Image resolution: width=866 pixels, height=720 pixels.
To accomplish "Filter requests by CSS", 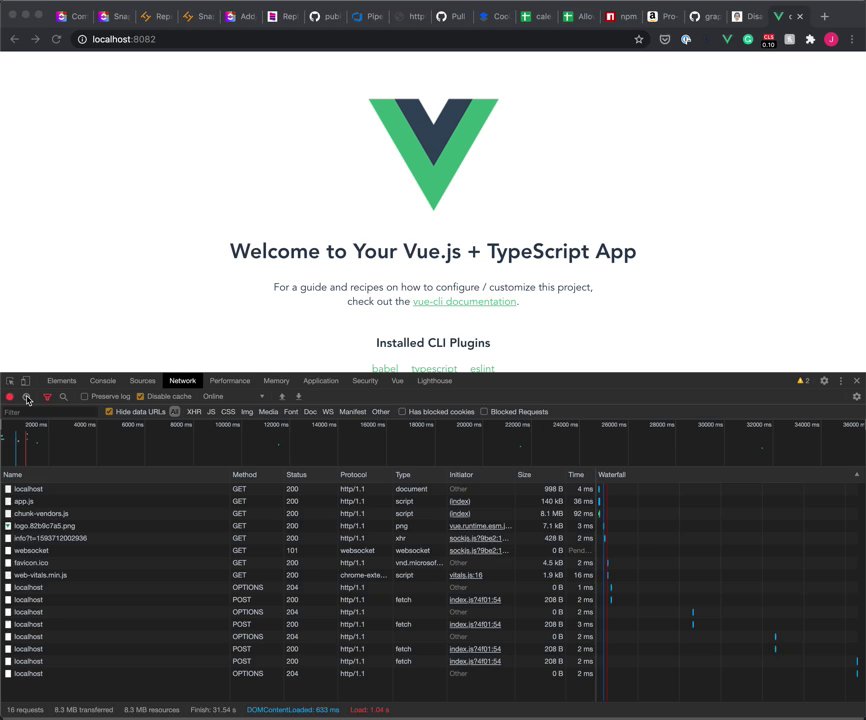I will (228, 412).
